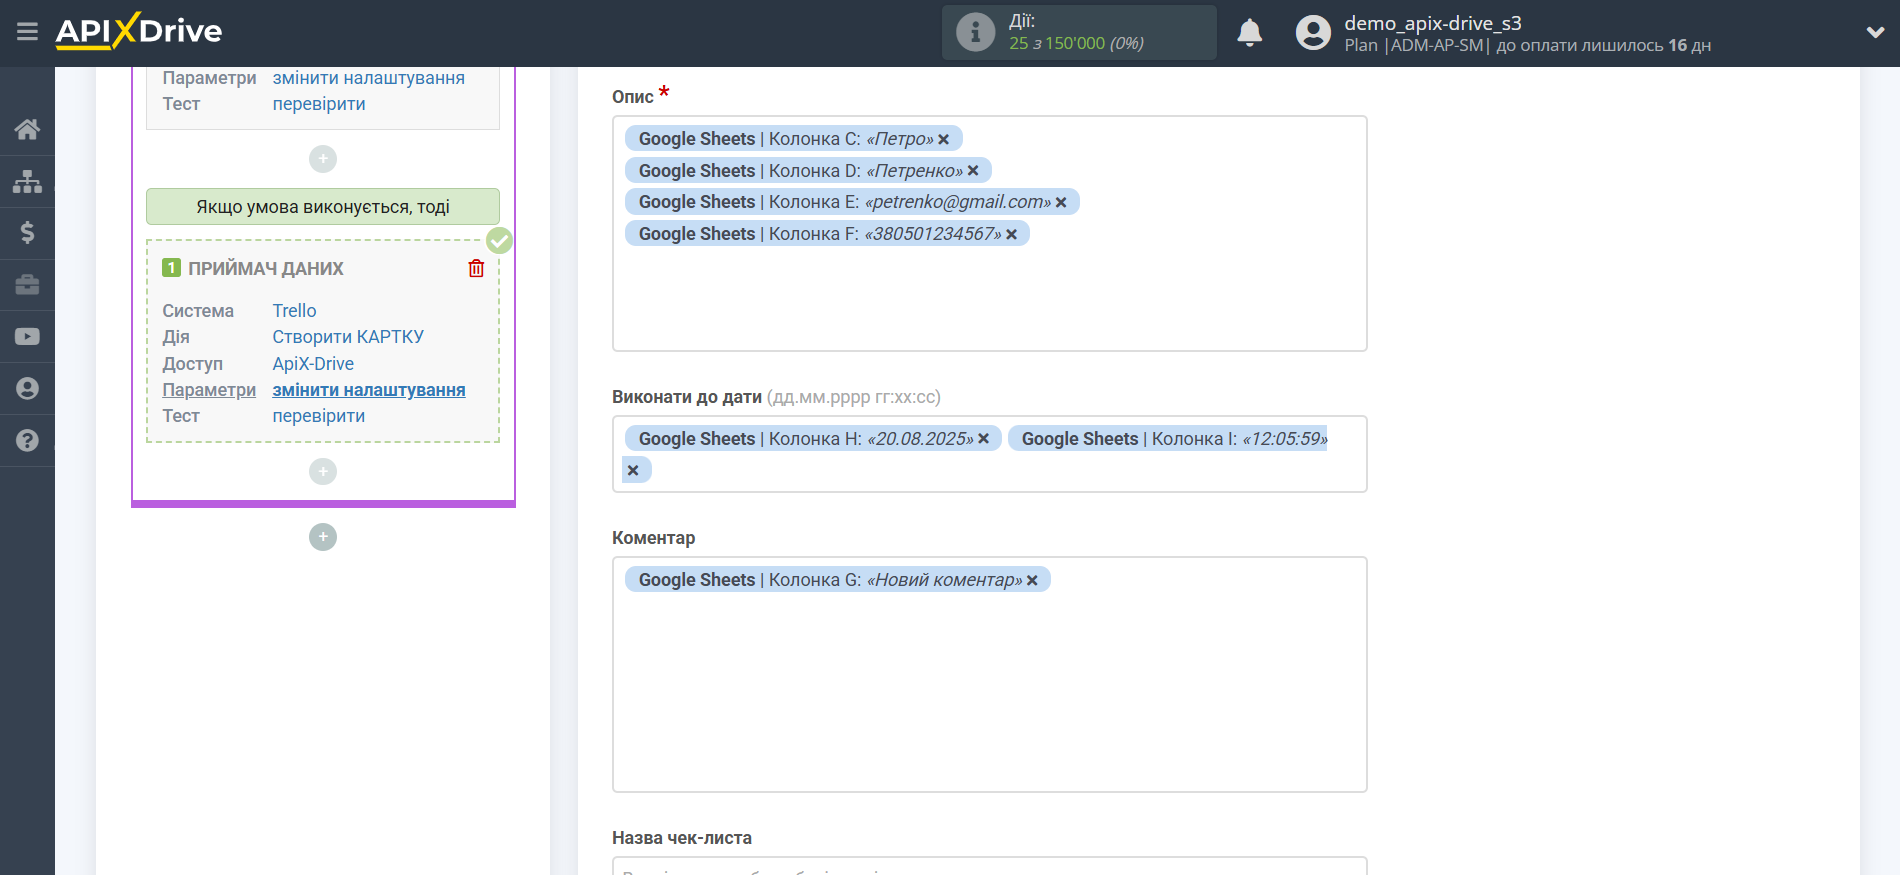Click перевірити in Trello block
The width and height of the screenshot is (1900, 875).
point(319,416)
